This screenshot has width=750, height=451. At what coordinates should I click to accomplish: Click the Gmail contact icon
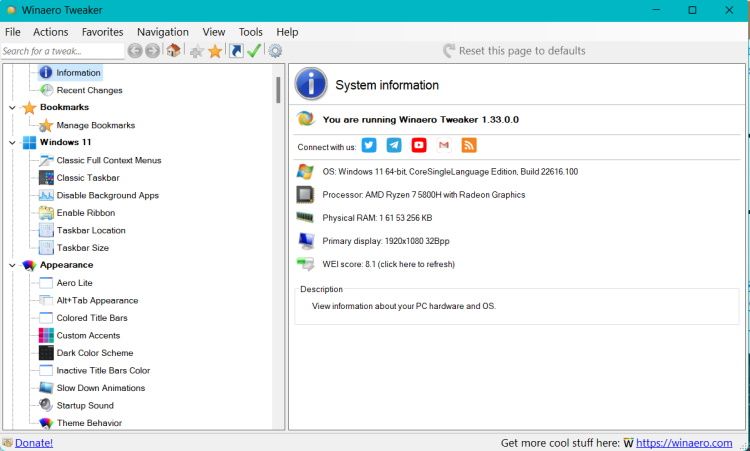[444, 145]
